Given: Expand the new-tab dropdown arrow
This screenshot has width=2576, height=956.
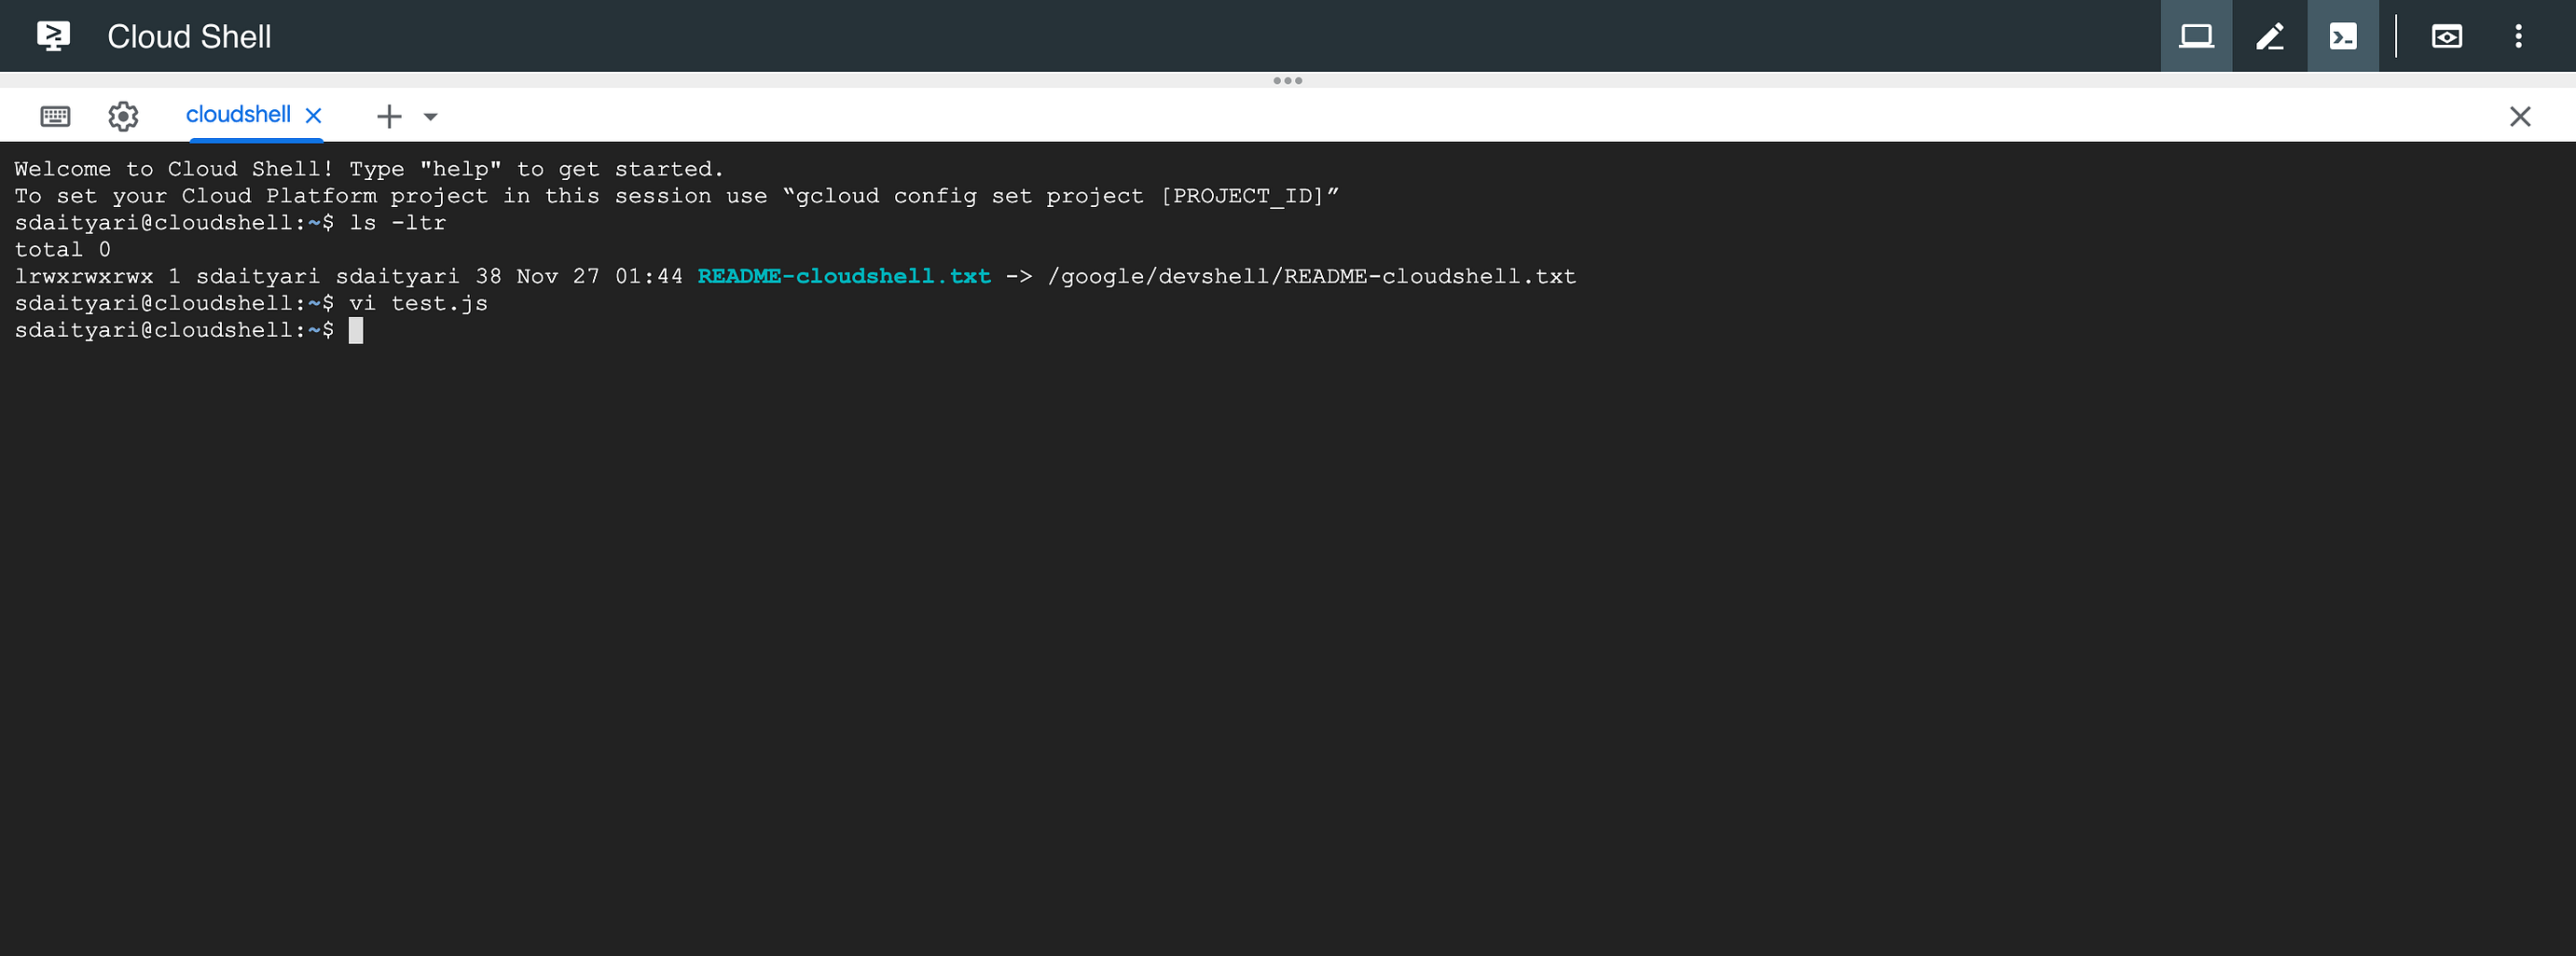Looking at the screenshot, I should [430, 117].
